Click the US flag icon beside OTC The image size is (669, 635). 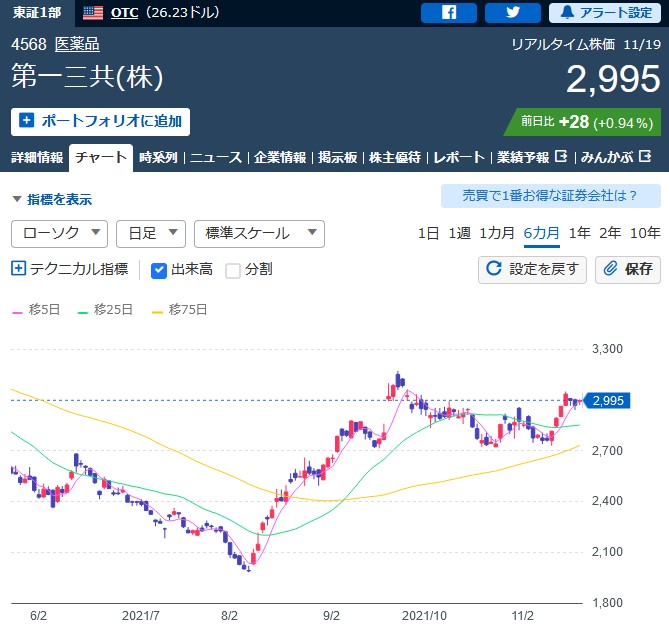pos(93,13)
